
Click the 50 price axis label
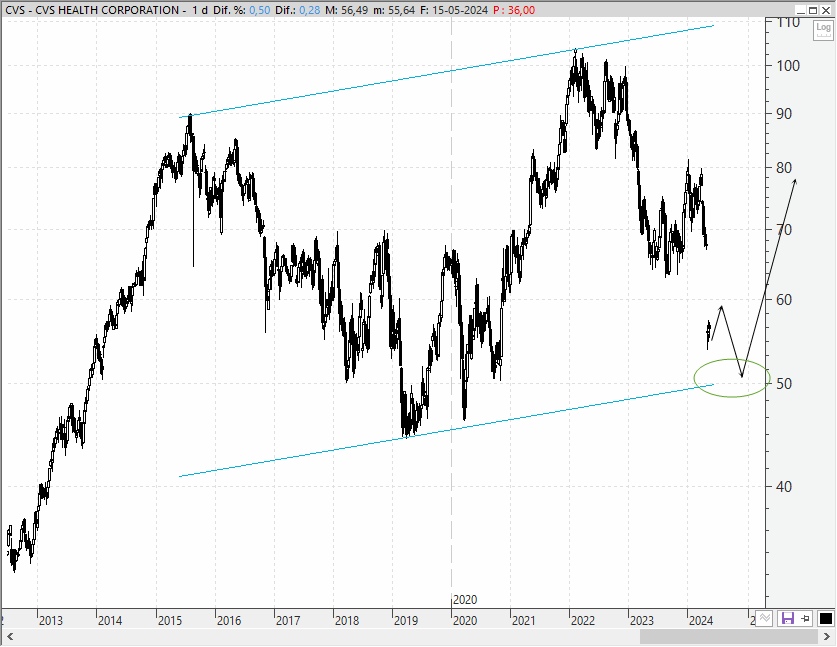click(784, 384)
